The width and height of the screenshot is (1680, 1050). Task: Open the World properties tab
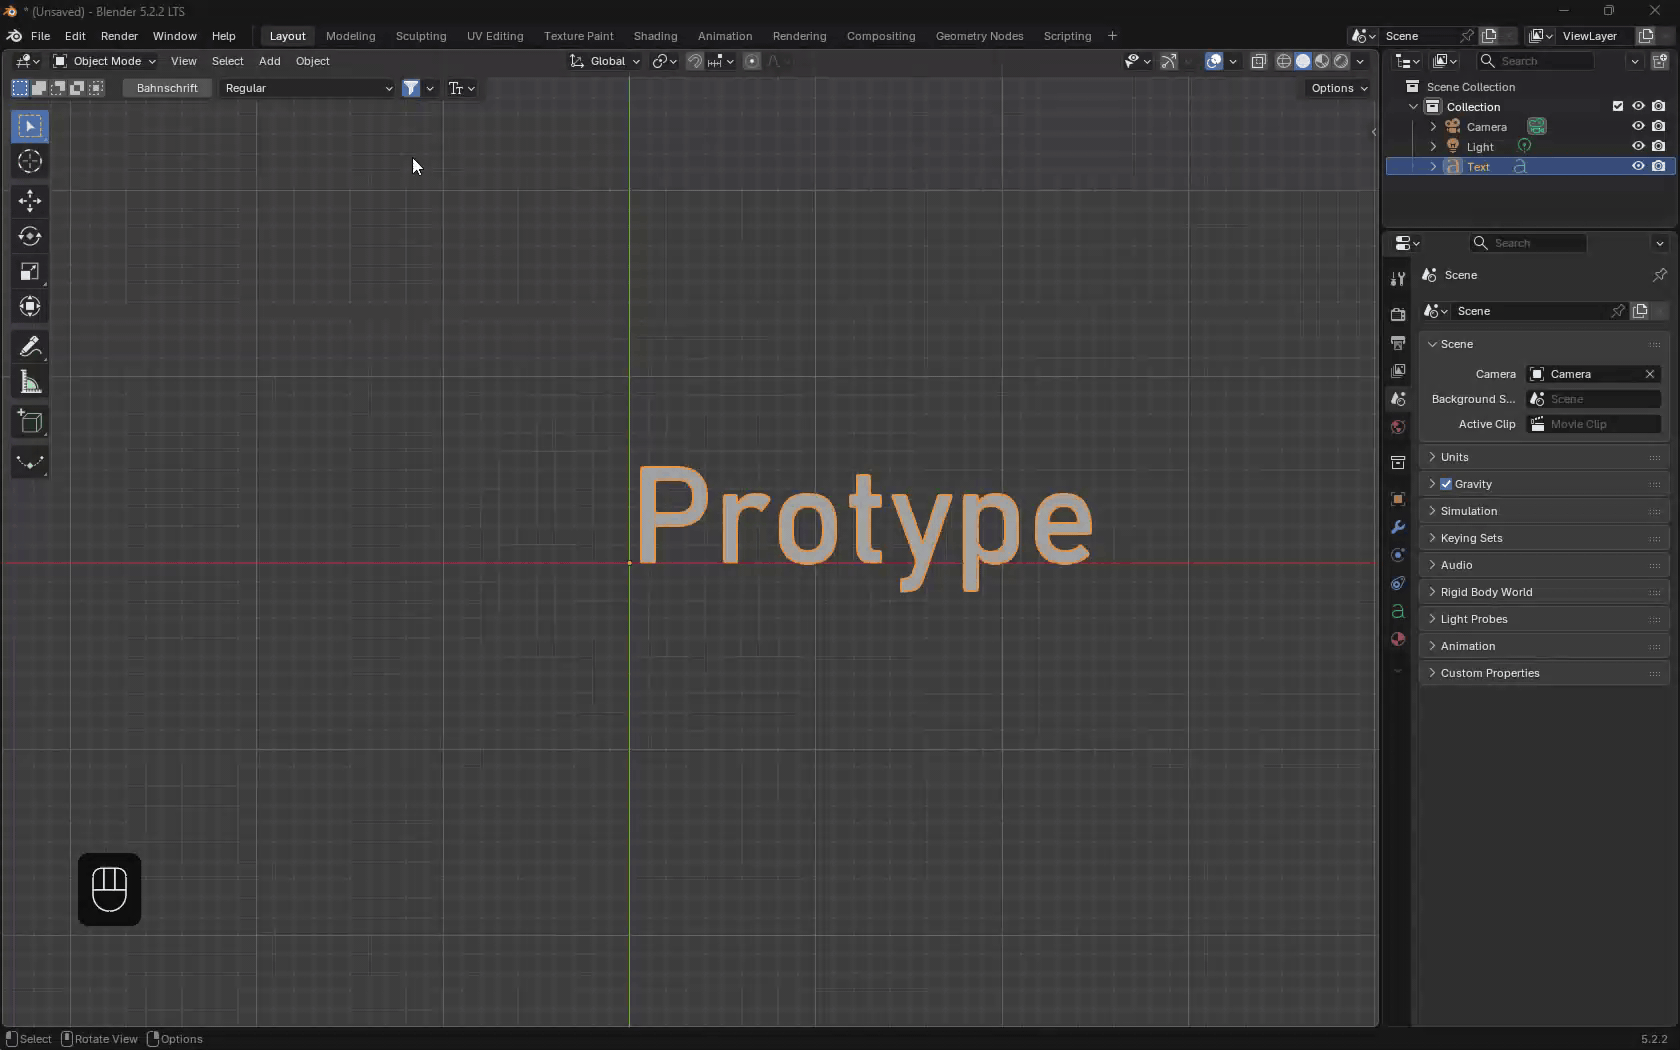pos(1398,427)
